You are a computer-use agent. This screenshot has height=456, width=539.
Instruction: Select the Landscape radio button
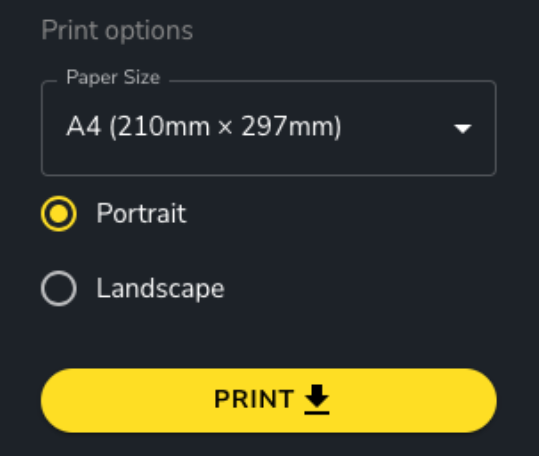point(59,288)
